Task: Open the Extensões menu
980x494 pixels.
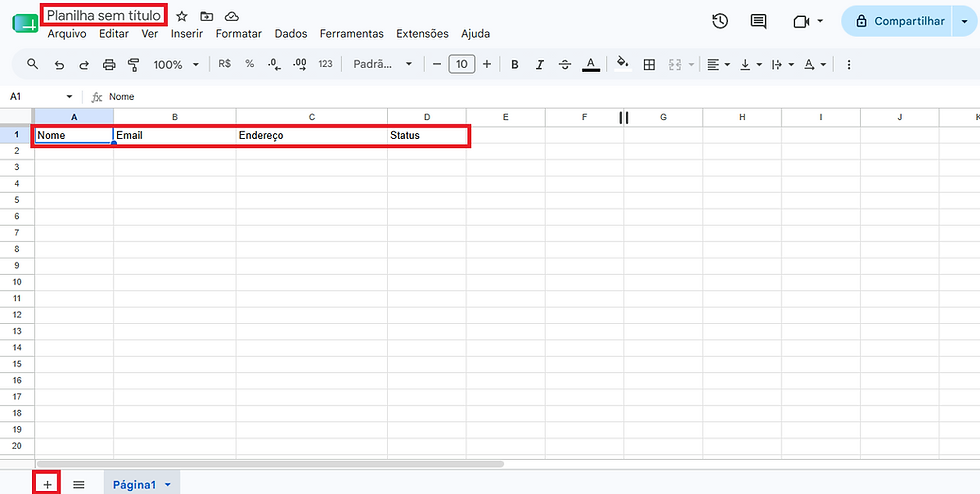Action: pyautogui.click(x=422, y=34)
